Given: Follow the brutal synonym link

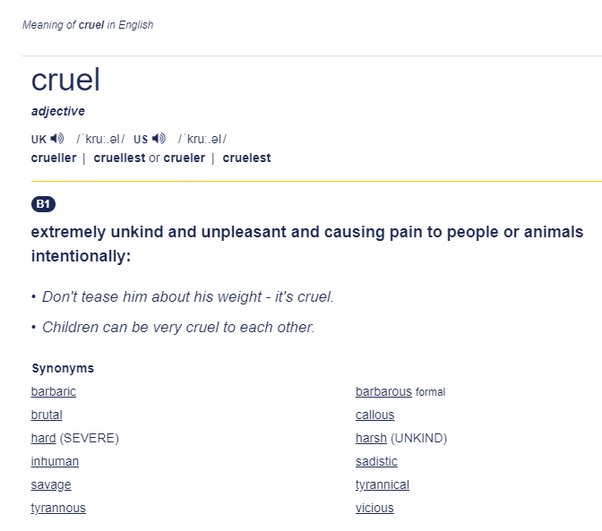Looking at the screenshot, I should (x=46, y=415).
